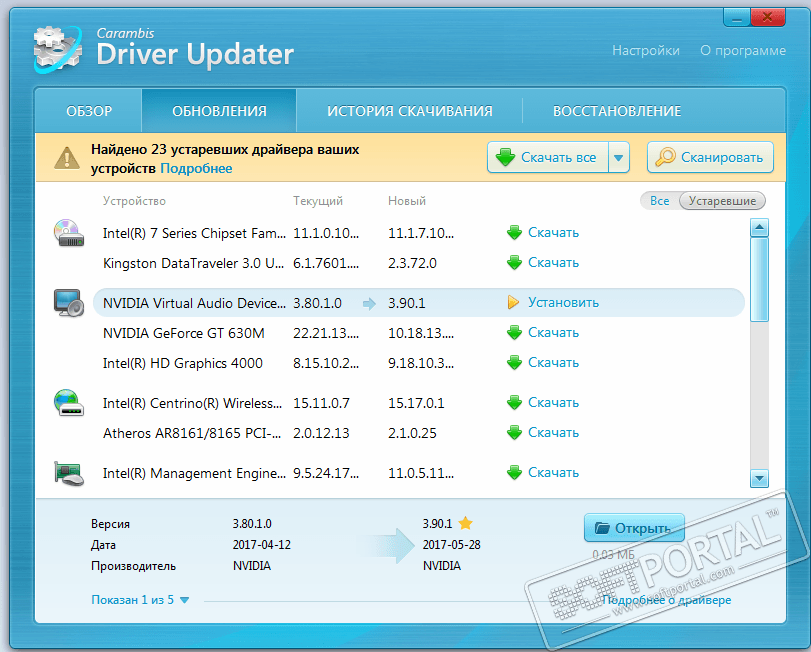The height and width of the screenshot is (652, 811).
Task: Click Скачать for NVIDIA GeForce GT 630M
Action: point(553,332)
